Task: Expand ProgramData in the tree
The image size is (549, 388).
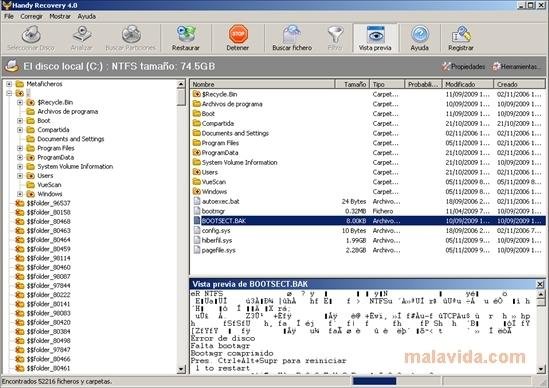Action: click(x=20, y=157)
